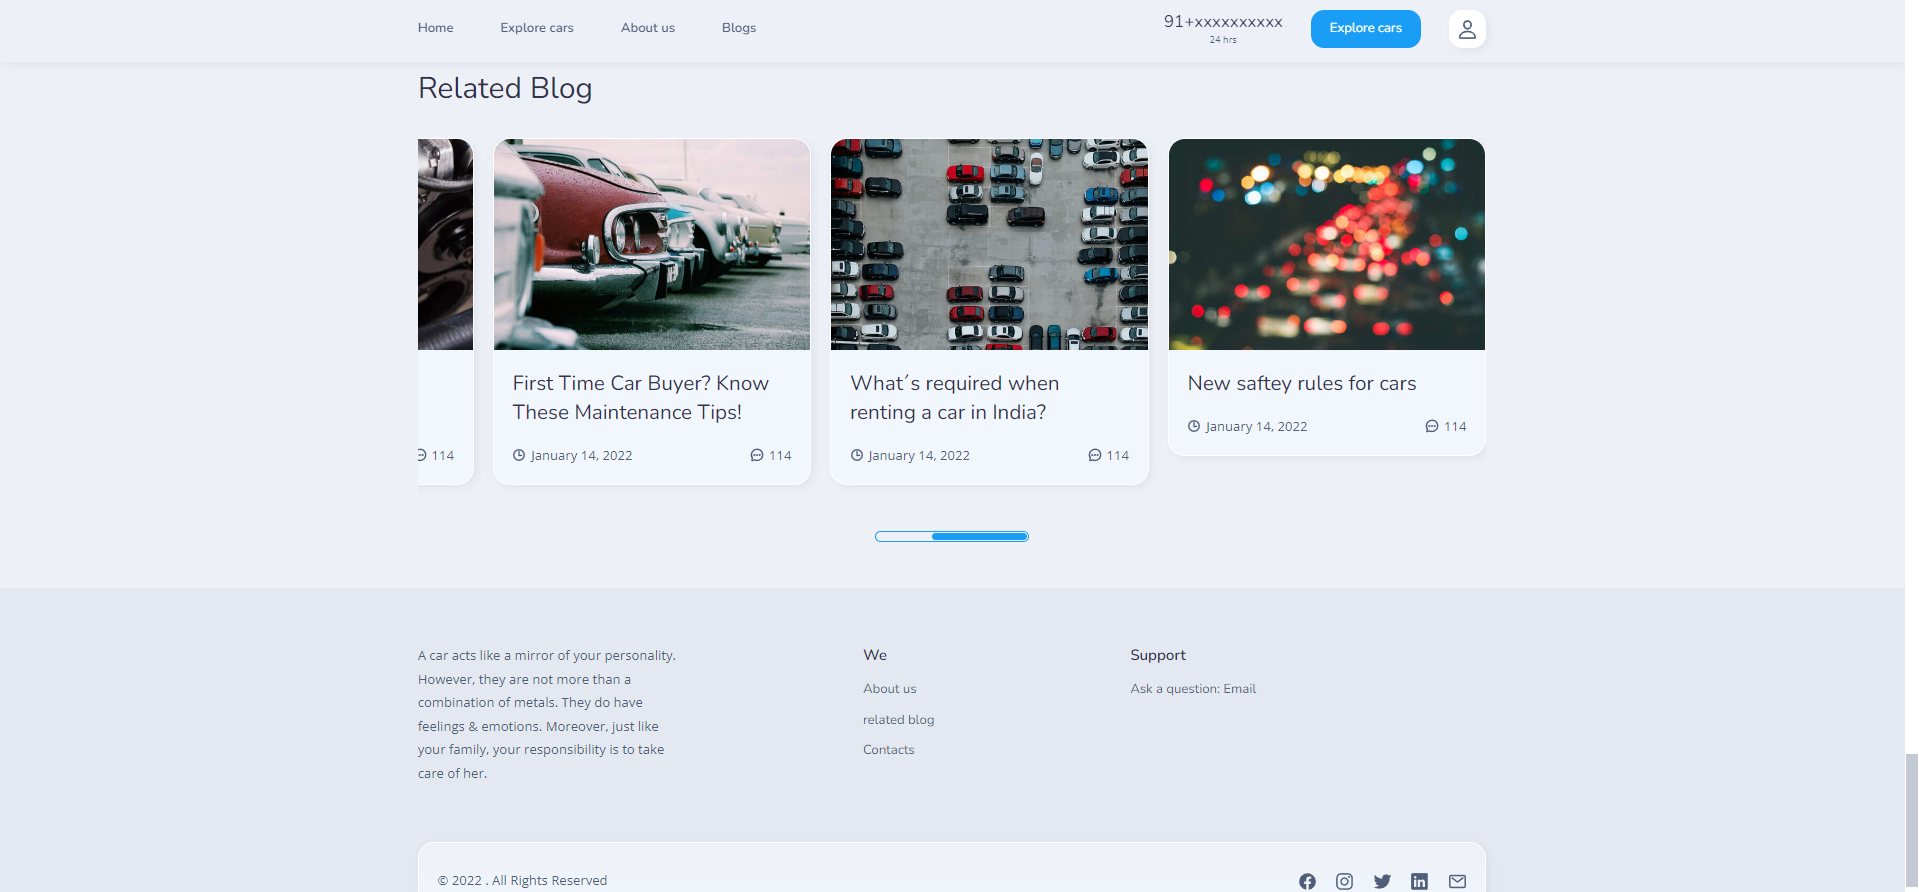This screenshot has width=1919, height=892.
Task: Open the LinkedIn icon in footer
Action: (x=1419, y=881)
